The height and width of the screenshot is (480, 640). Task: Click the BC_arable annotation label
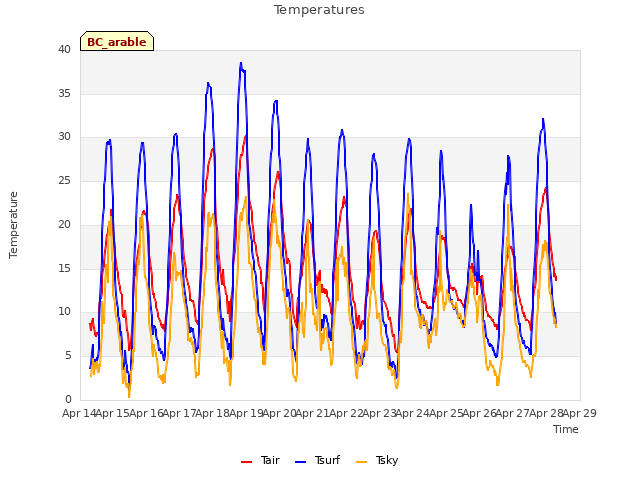(117, 41)
